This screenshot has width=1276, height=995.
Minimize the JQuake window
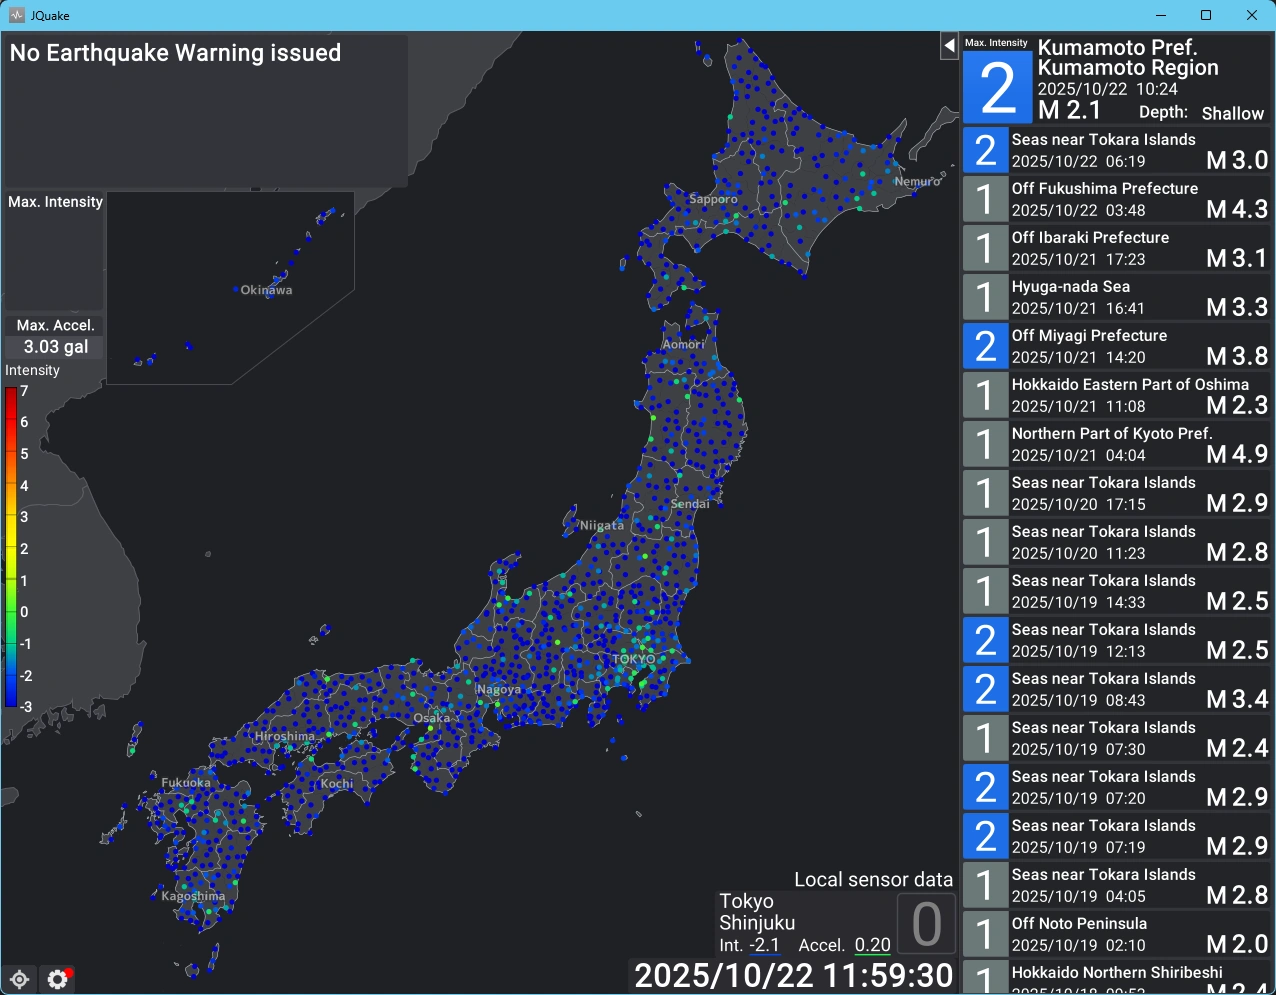[x=1161, y=15]
